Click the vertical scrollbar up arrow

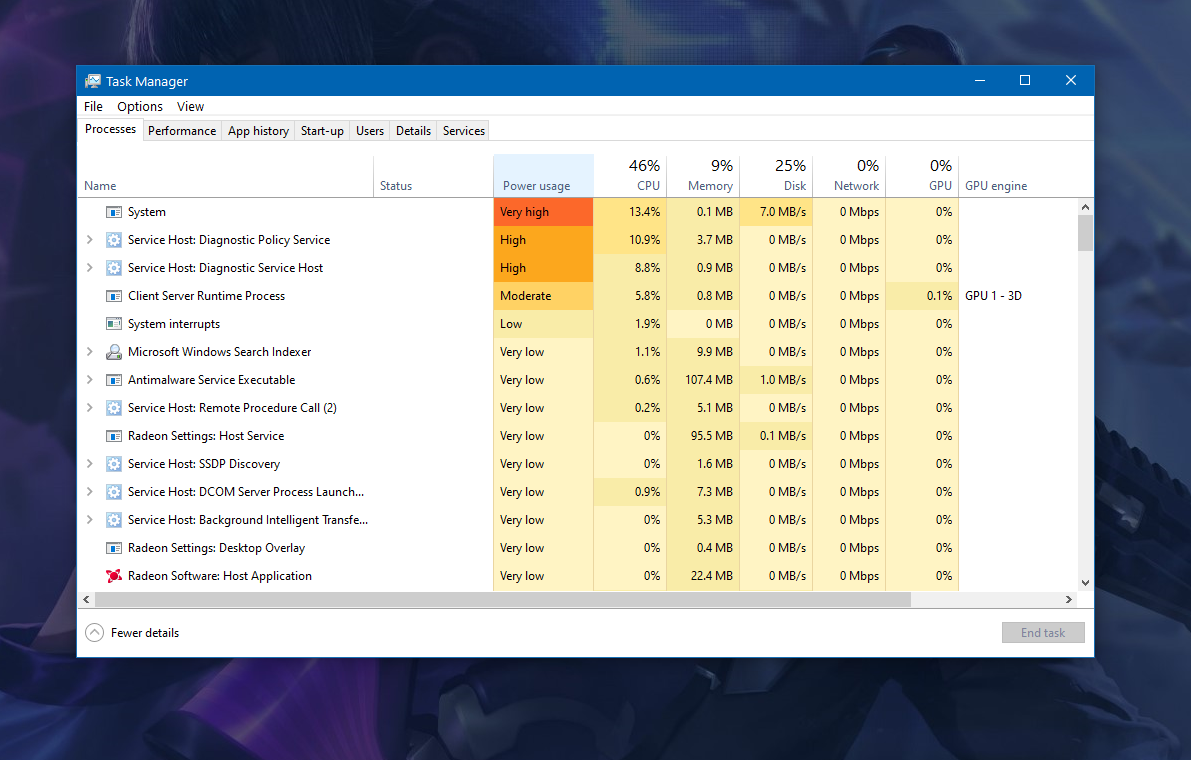(x=1085, y=207)
